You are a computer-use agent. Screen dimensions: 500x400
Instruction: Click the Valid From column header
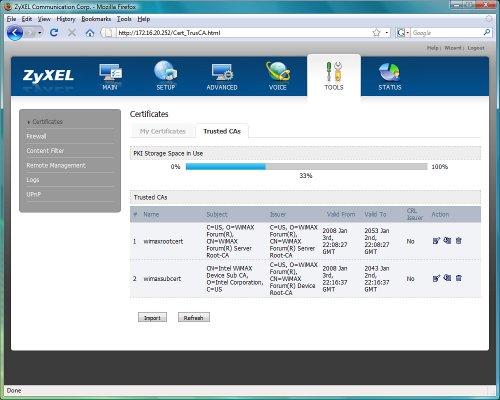click(x=341, y=214)
